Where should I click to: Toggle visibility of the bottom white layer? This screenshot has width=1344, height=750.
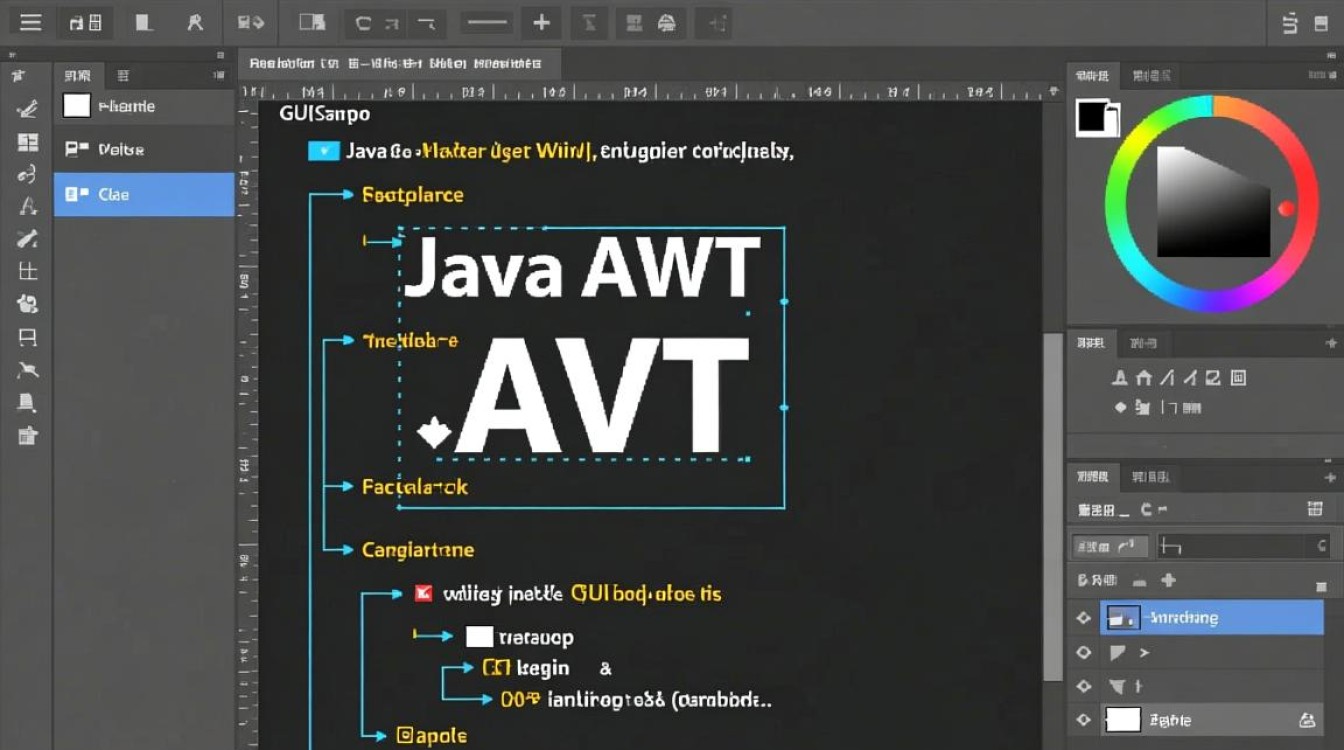1084,719
